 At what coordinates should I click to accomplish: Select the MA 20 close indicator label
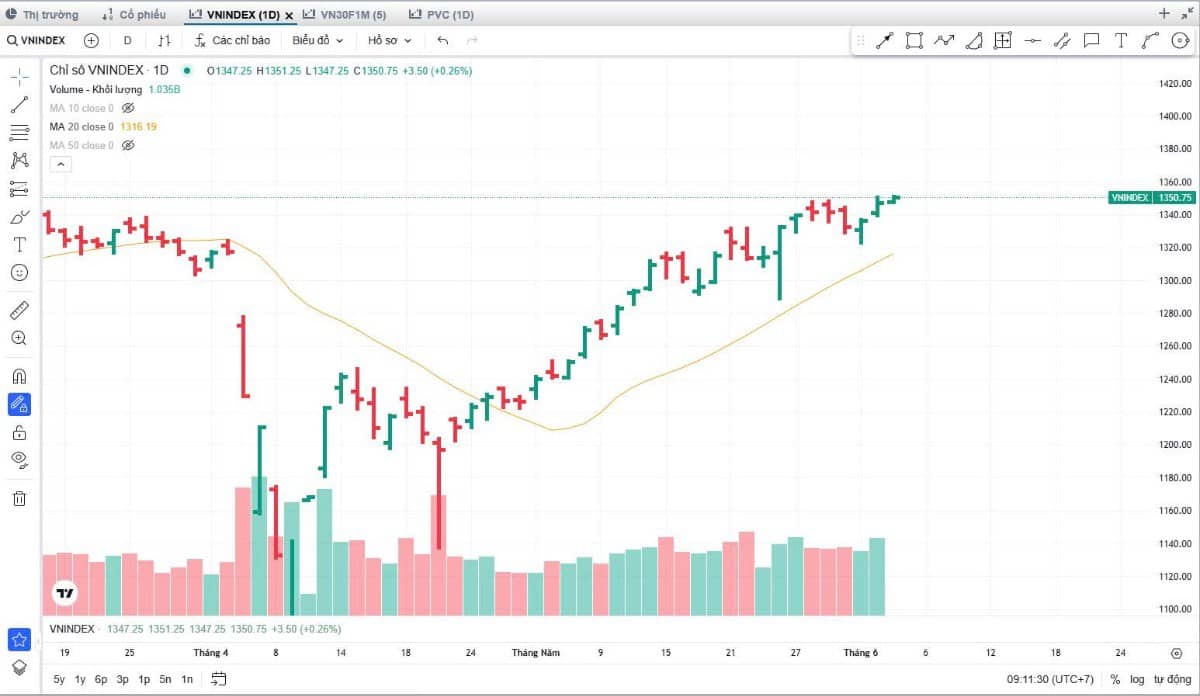tap(82, 127)
